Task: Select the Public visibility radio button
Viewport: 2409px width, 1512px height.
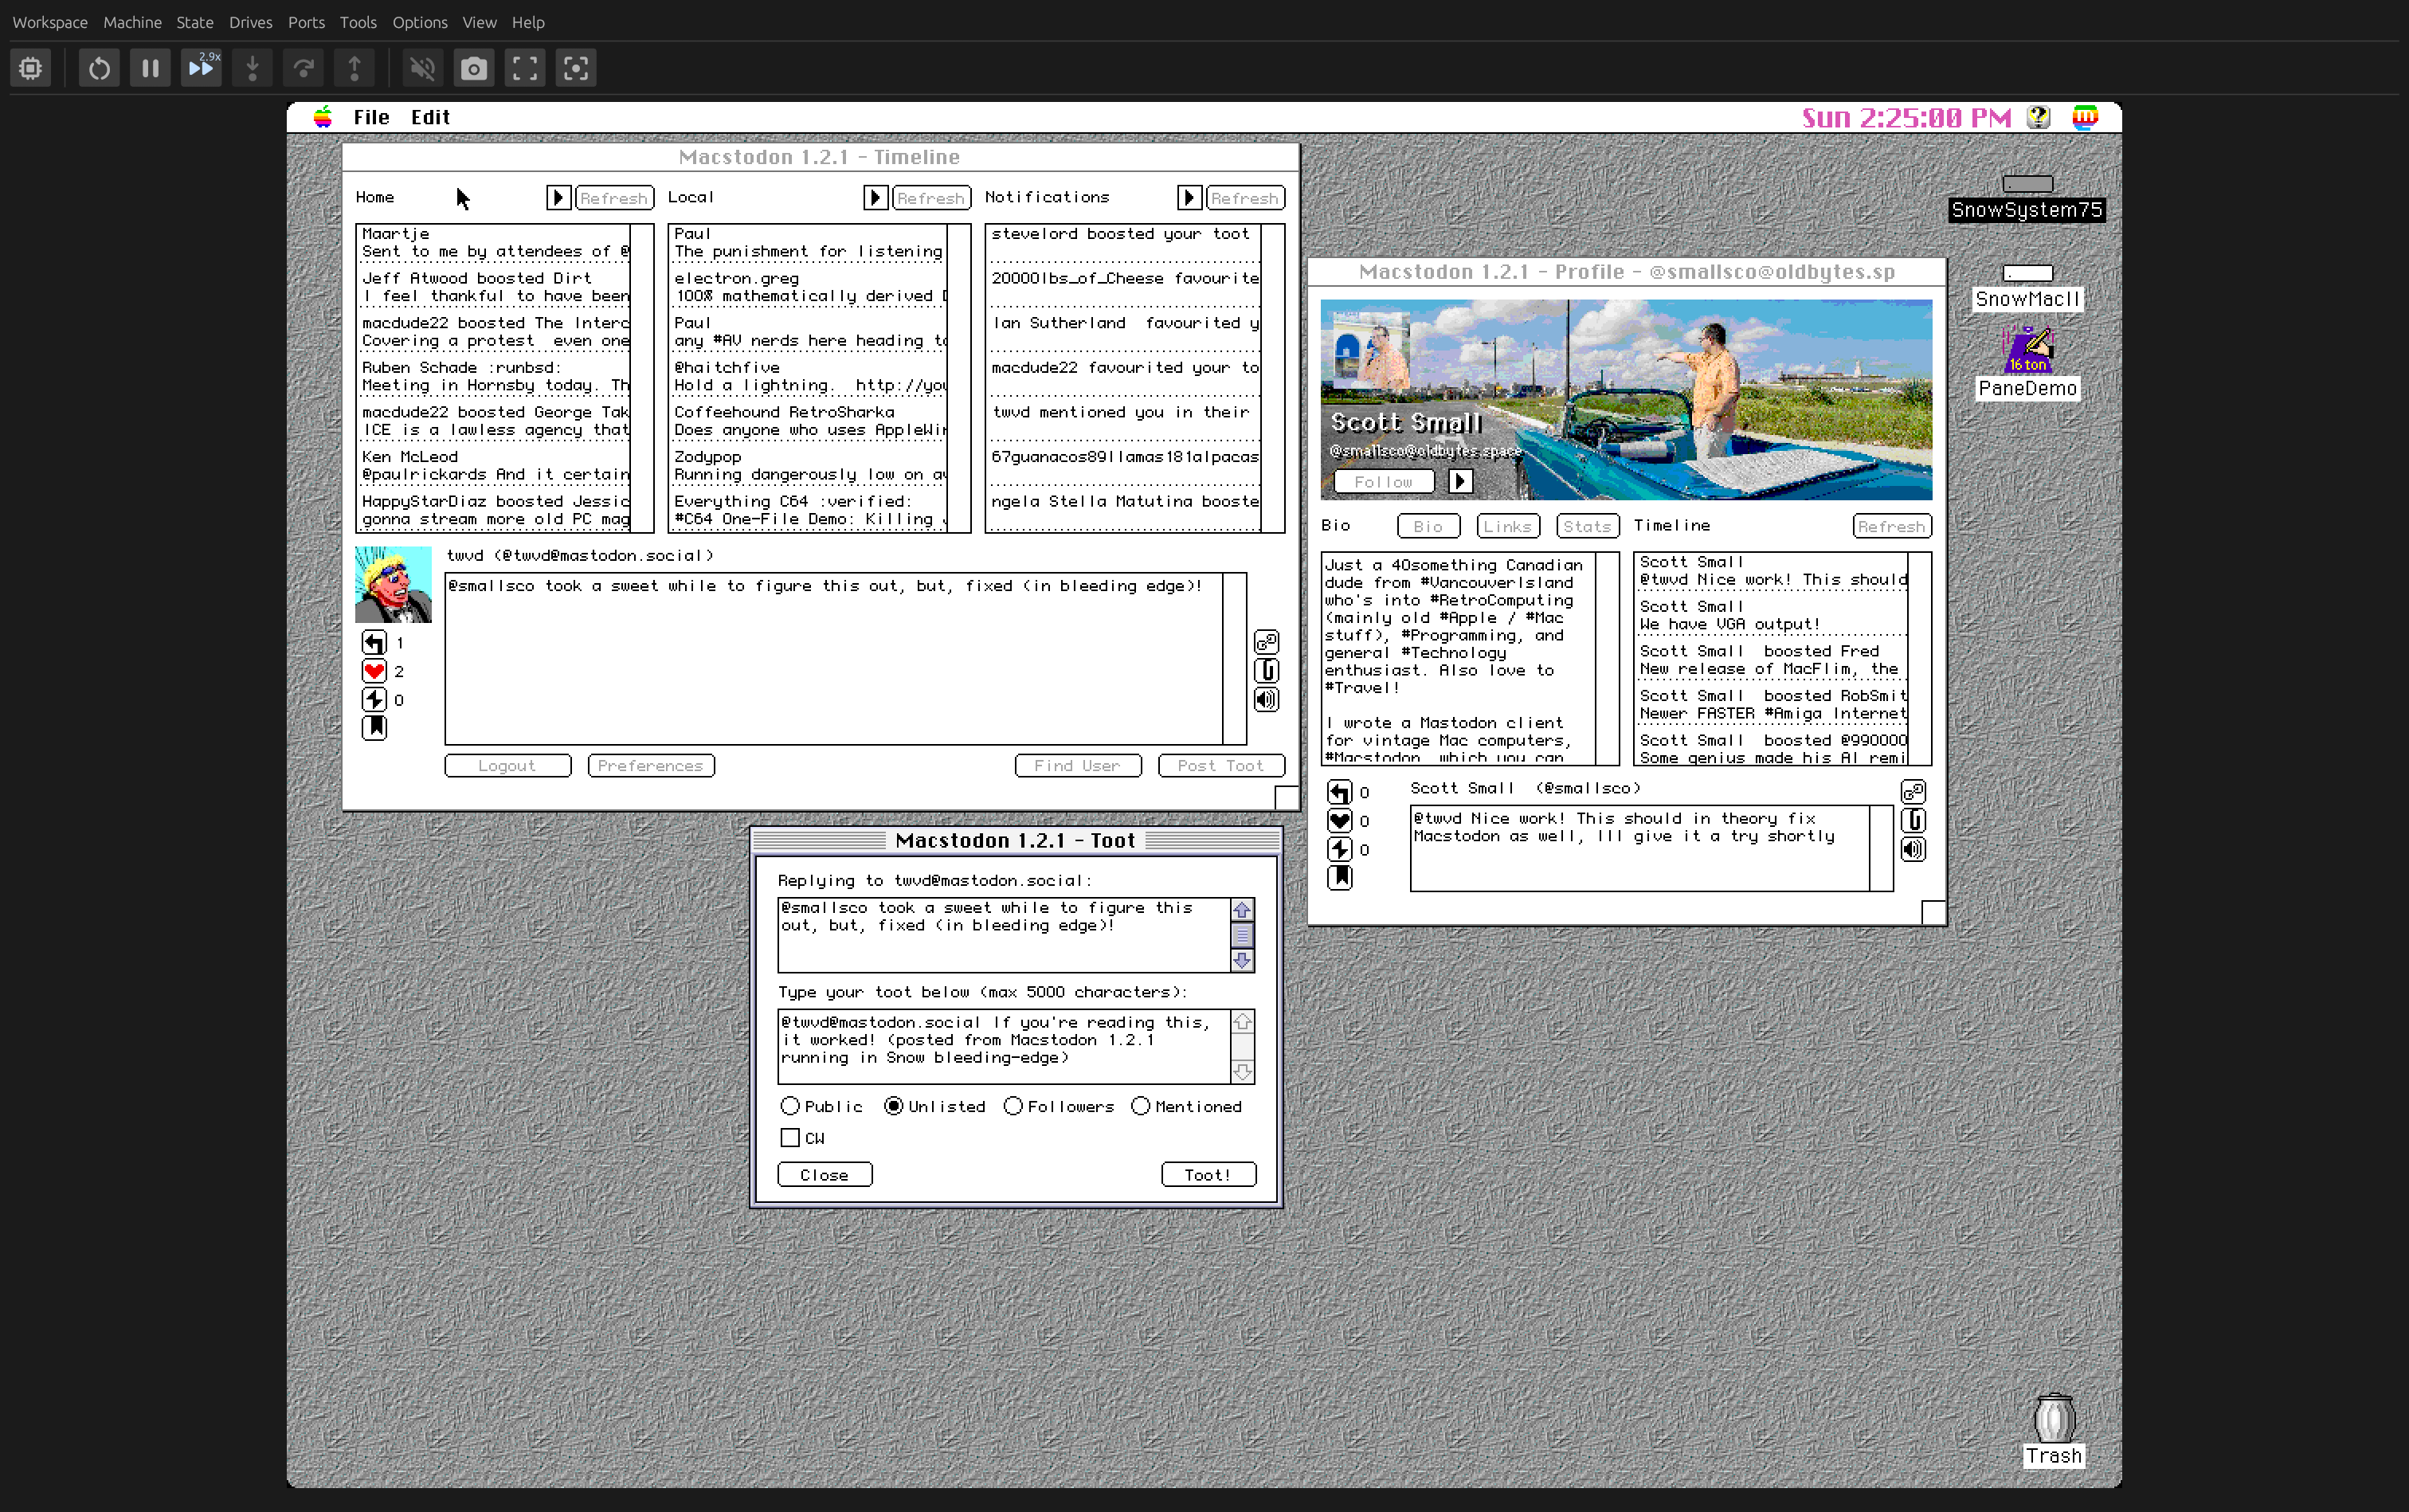Action: click(790, 1106)
